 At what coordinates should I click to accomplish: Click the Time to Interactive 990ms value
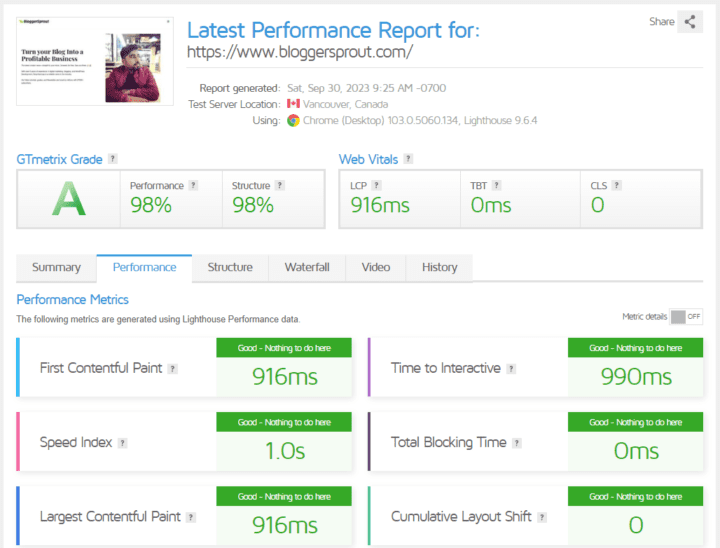636,377
